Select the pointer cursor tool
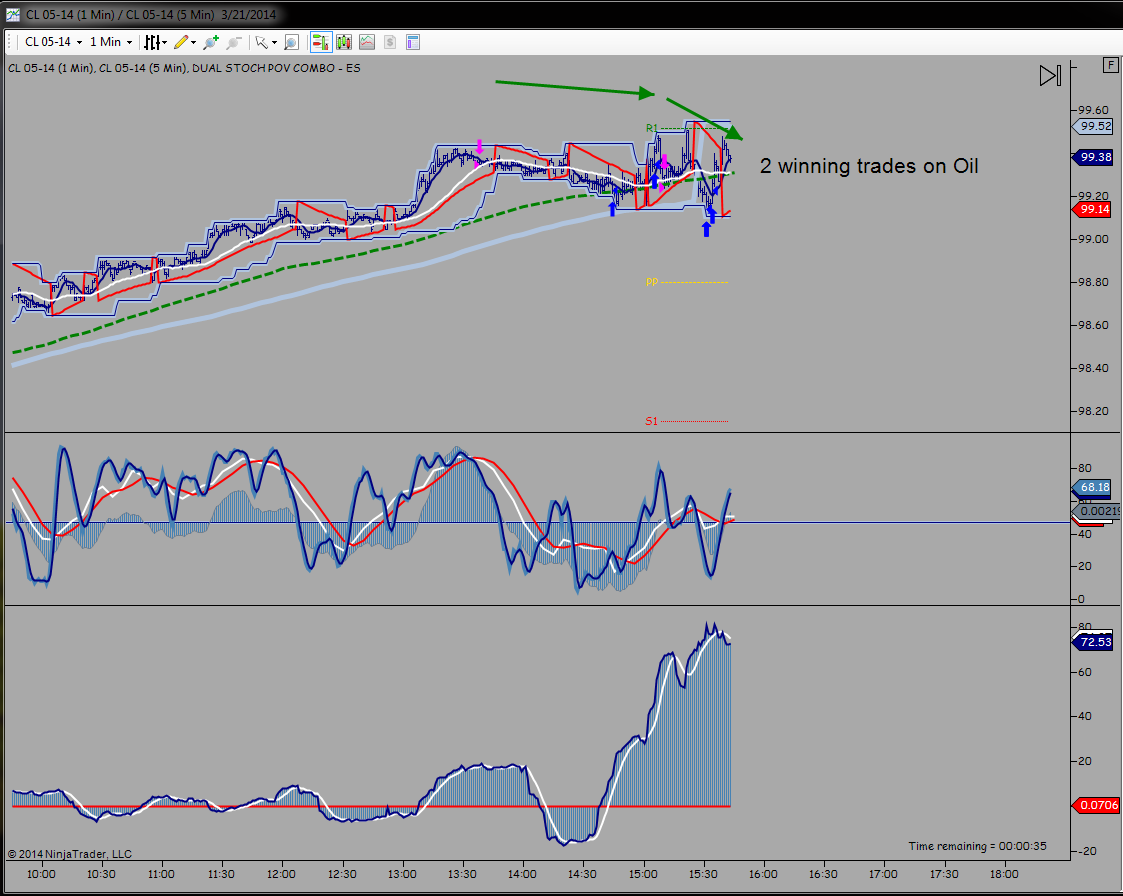Image resolution: width=1123 pixels, height=896 pixels. (x=261, y=42)
